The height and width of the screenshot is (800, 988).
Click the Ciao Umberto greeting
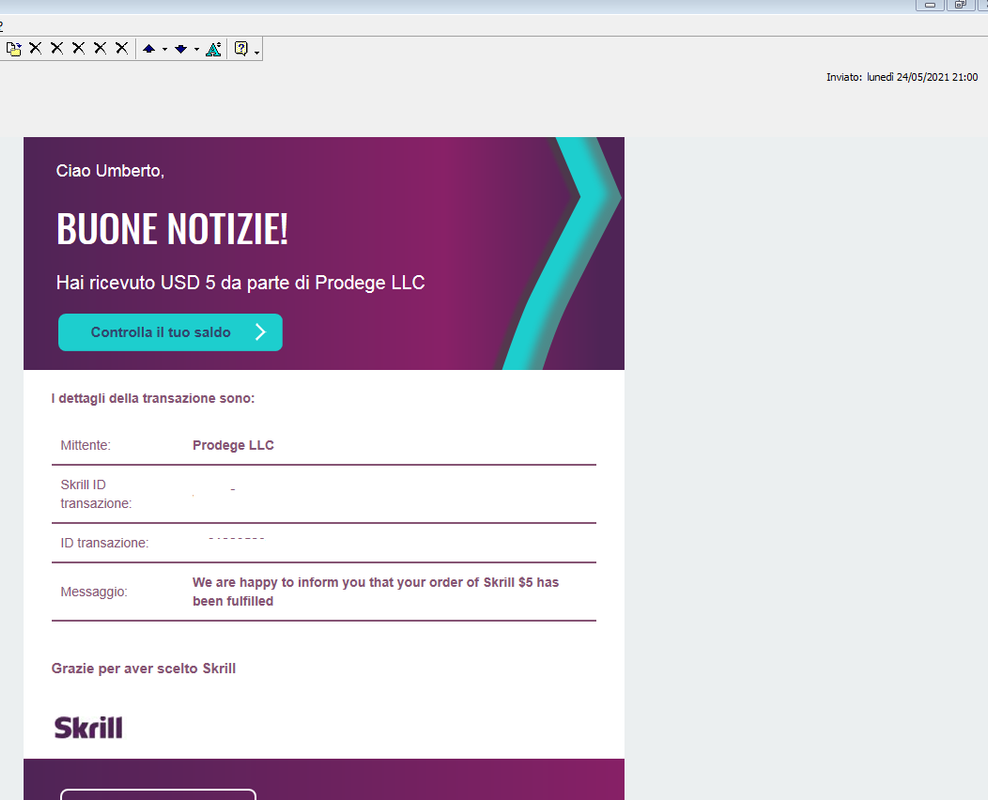tap(110, 171)
